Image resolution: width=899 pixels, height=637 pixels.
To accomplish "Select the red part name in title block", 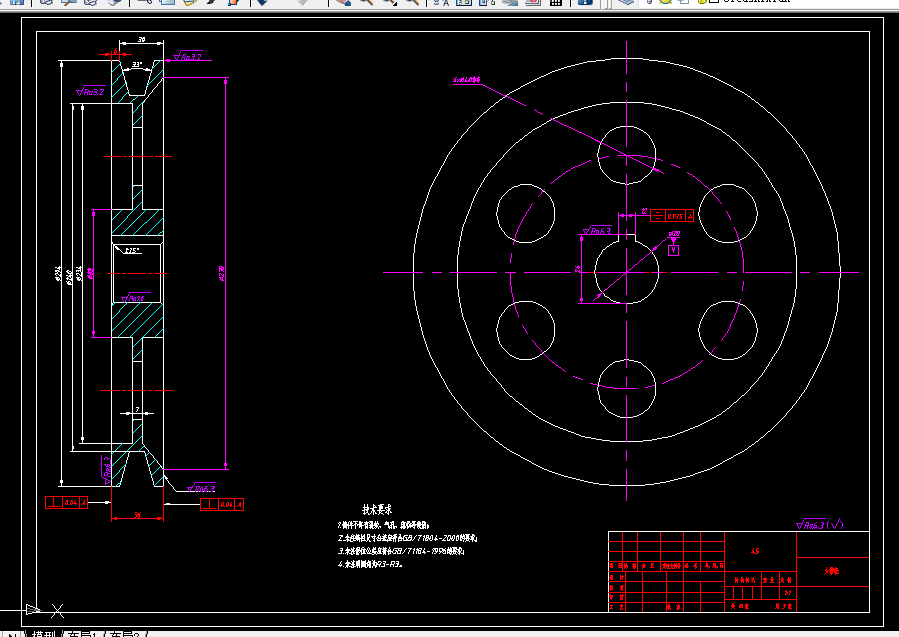I will point(831,571).
